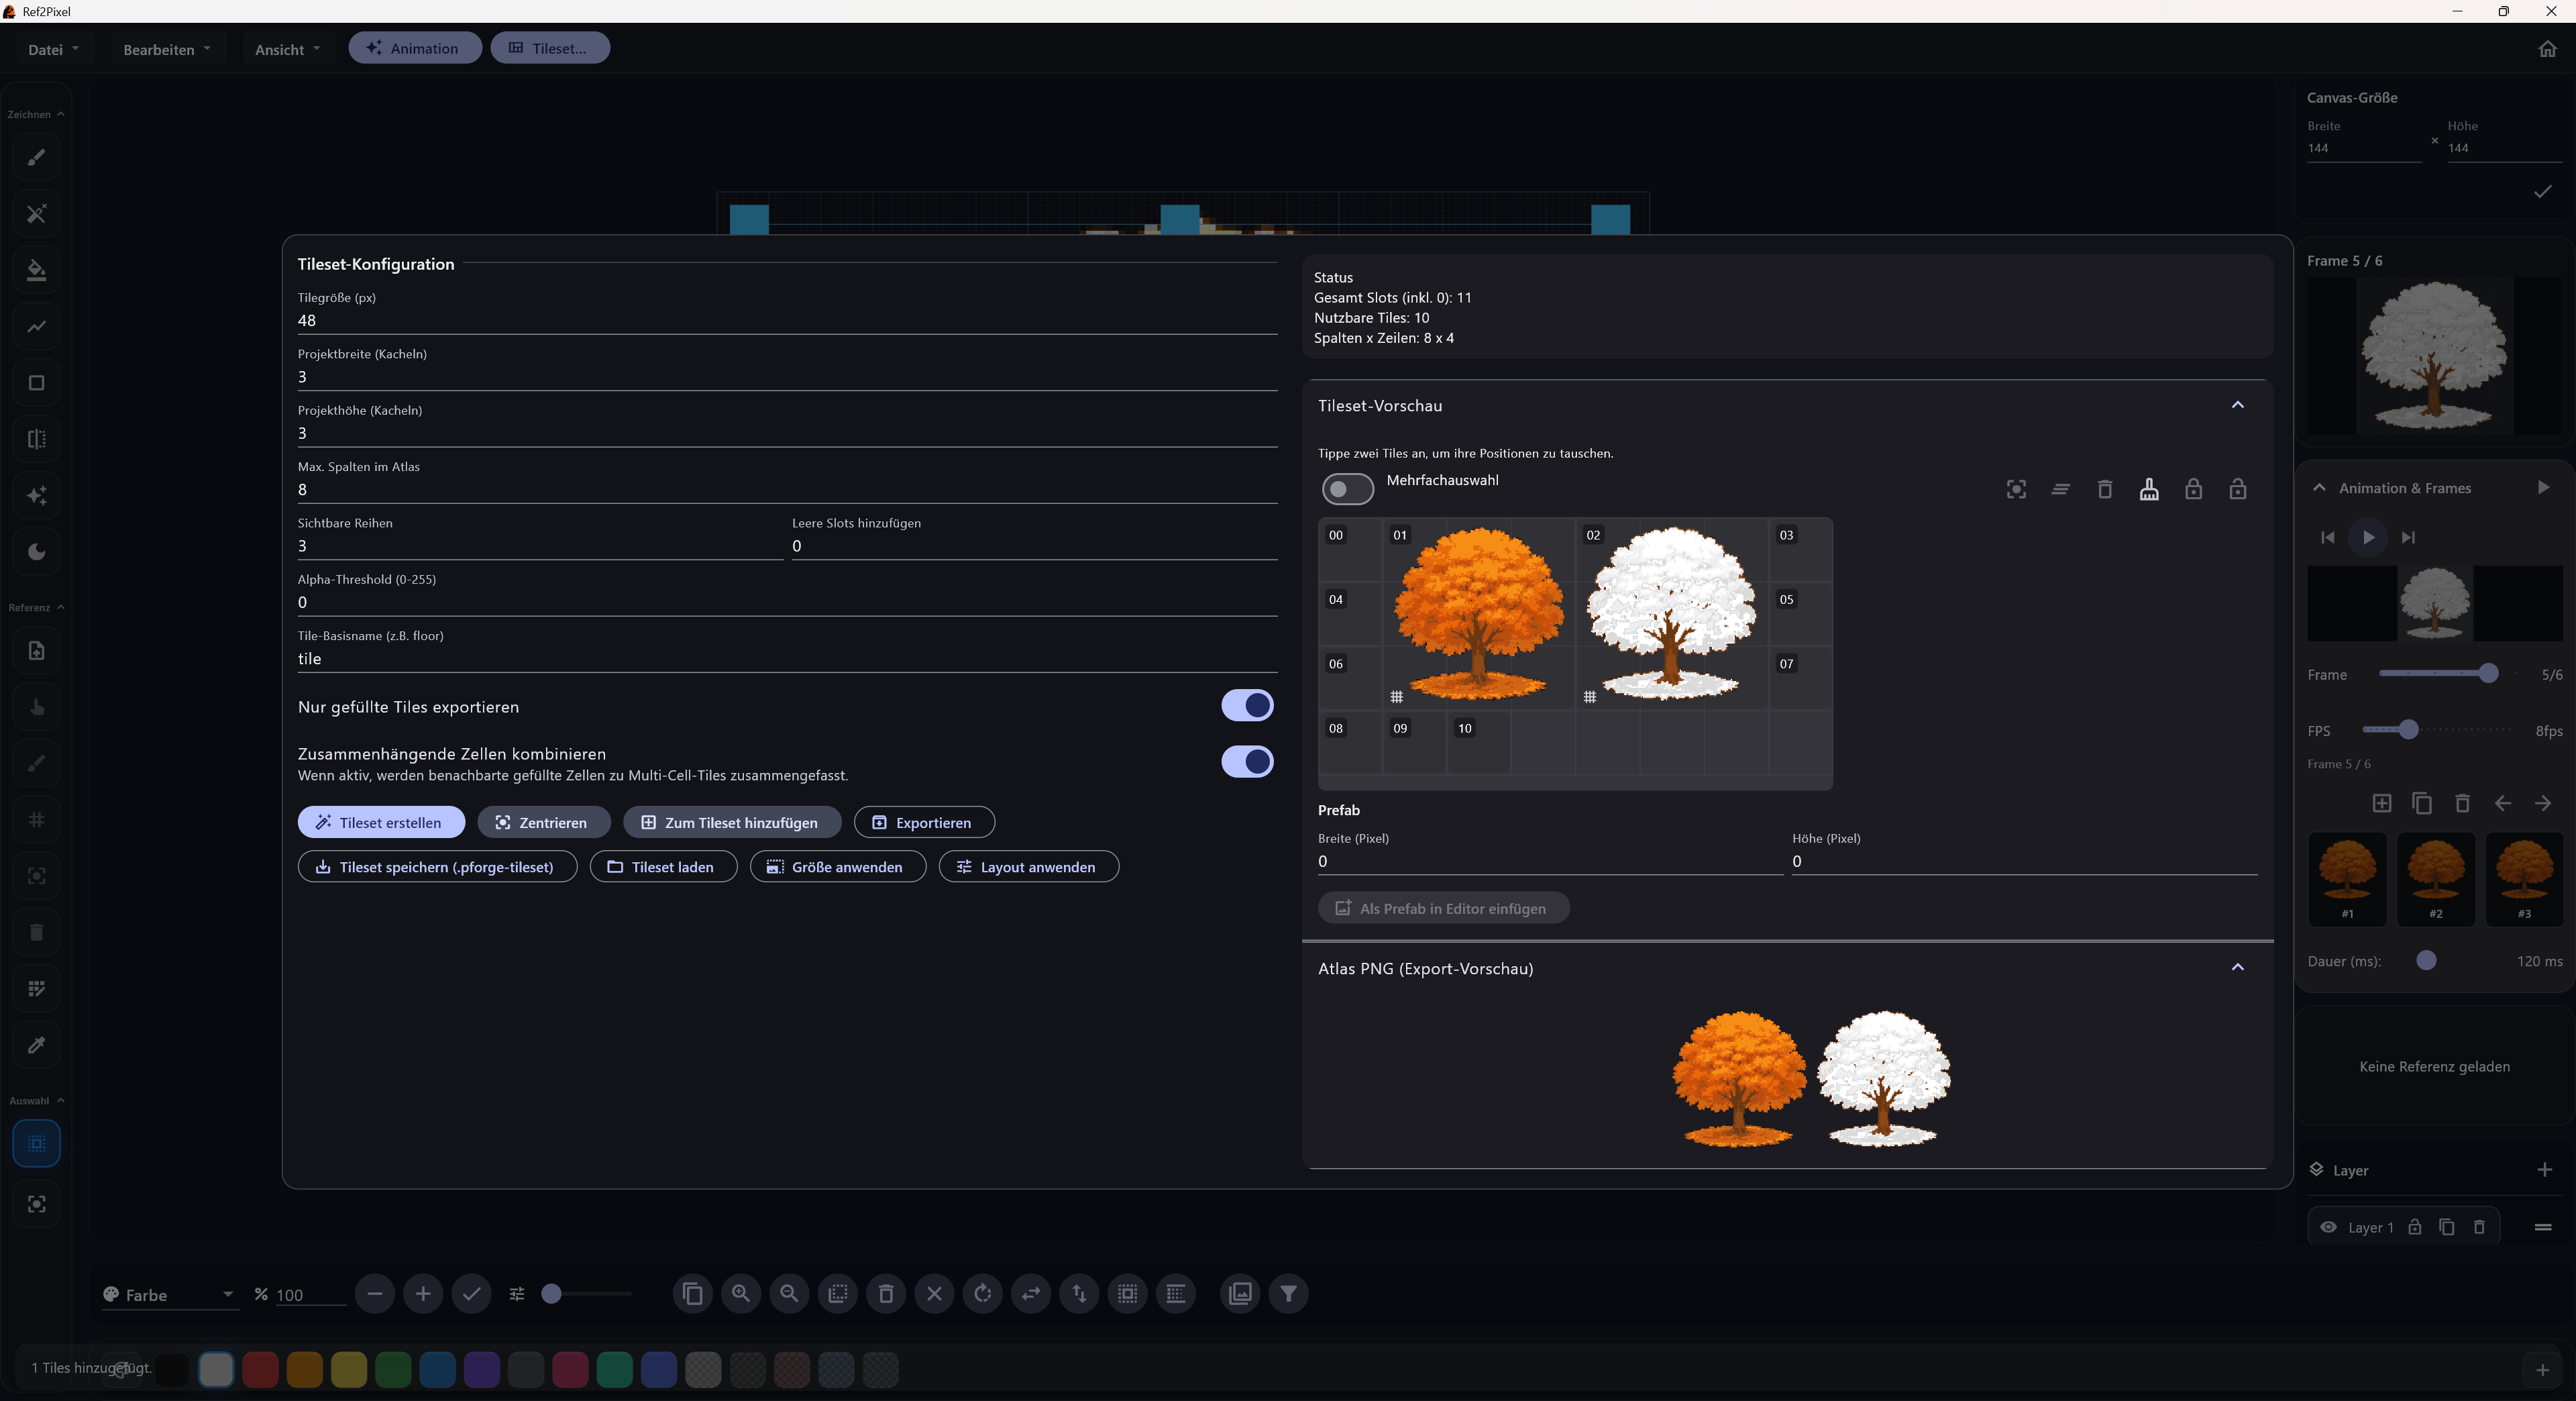Hide Layer 1 using the eye icon
This screenshot has height=1401, width=2576.
point(2328,1227)
